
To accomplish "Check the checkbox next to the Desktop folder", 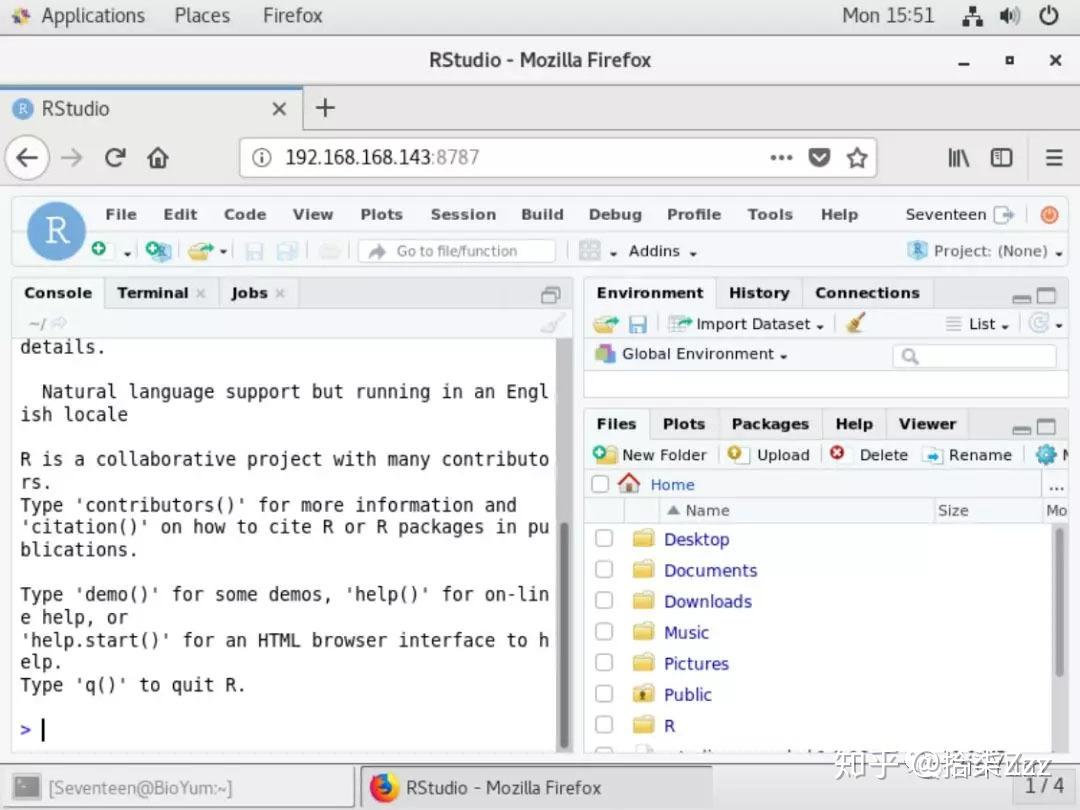I will point(604,538).
